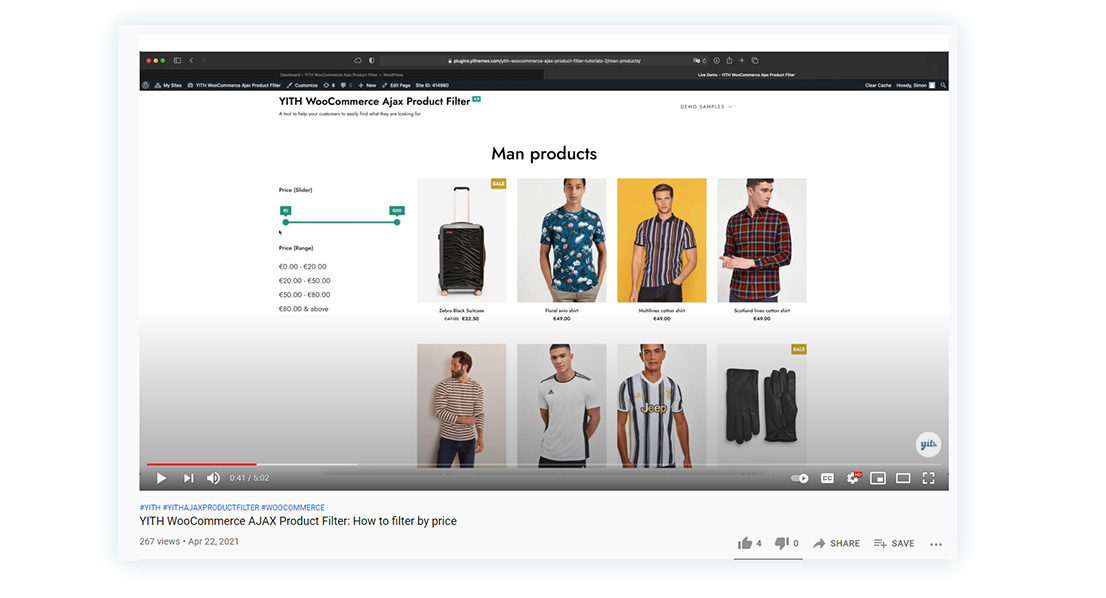The image size is (1106, 598).
Task: Switch to miniplayer mode
Action: tap(877, 478)
